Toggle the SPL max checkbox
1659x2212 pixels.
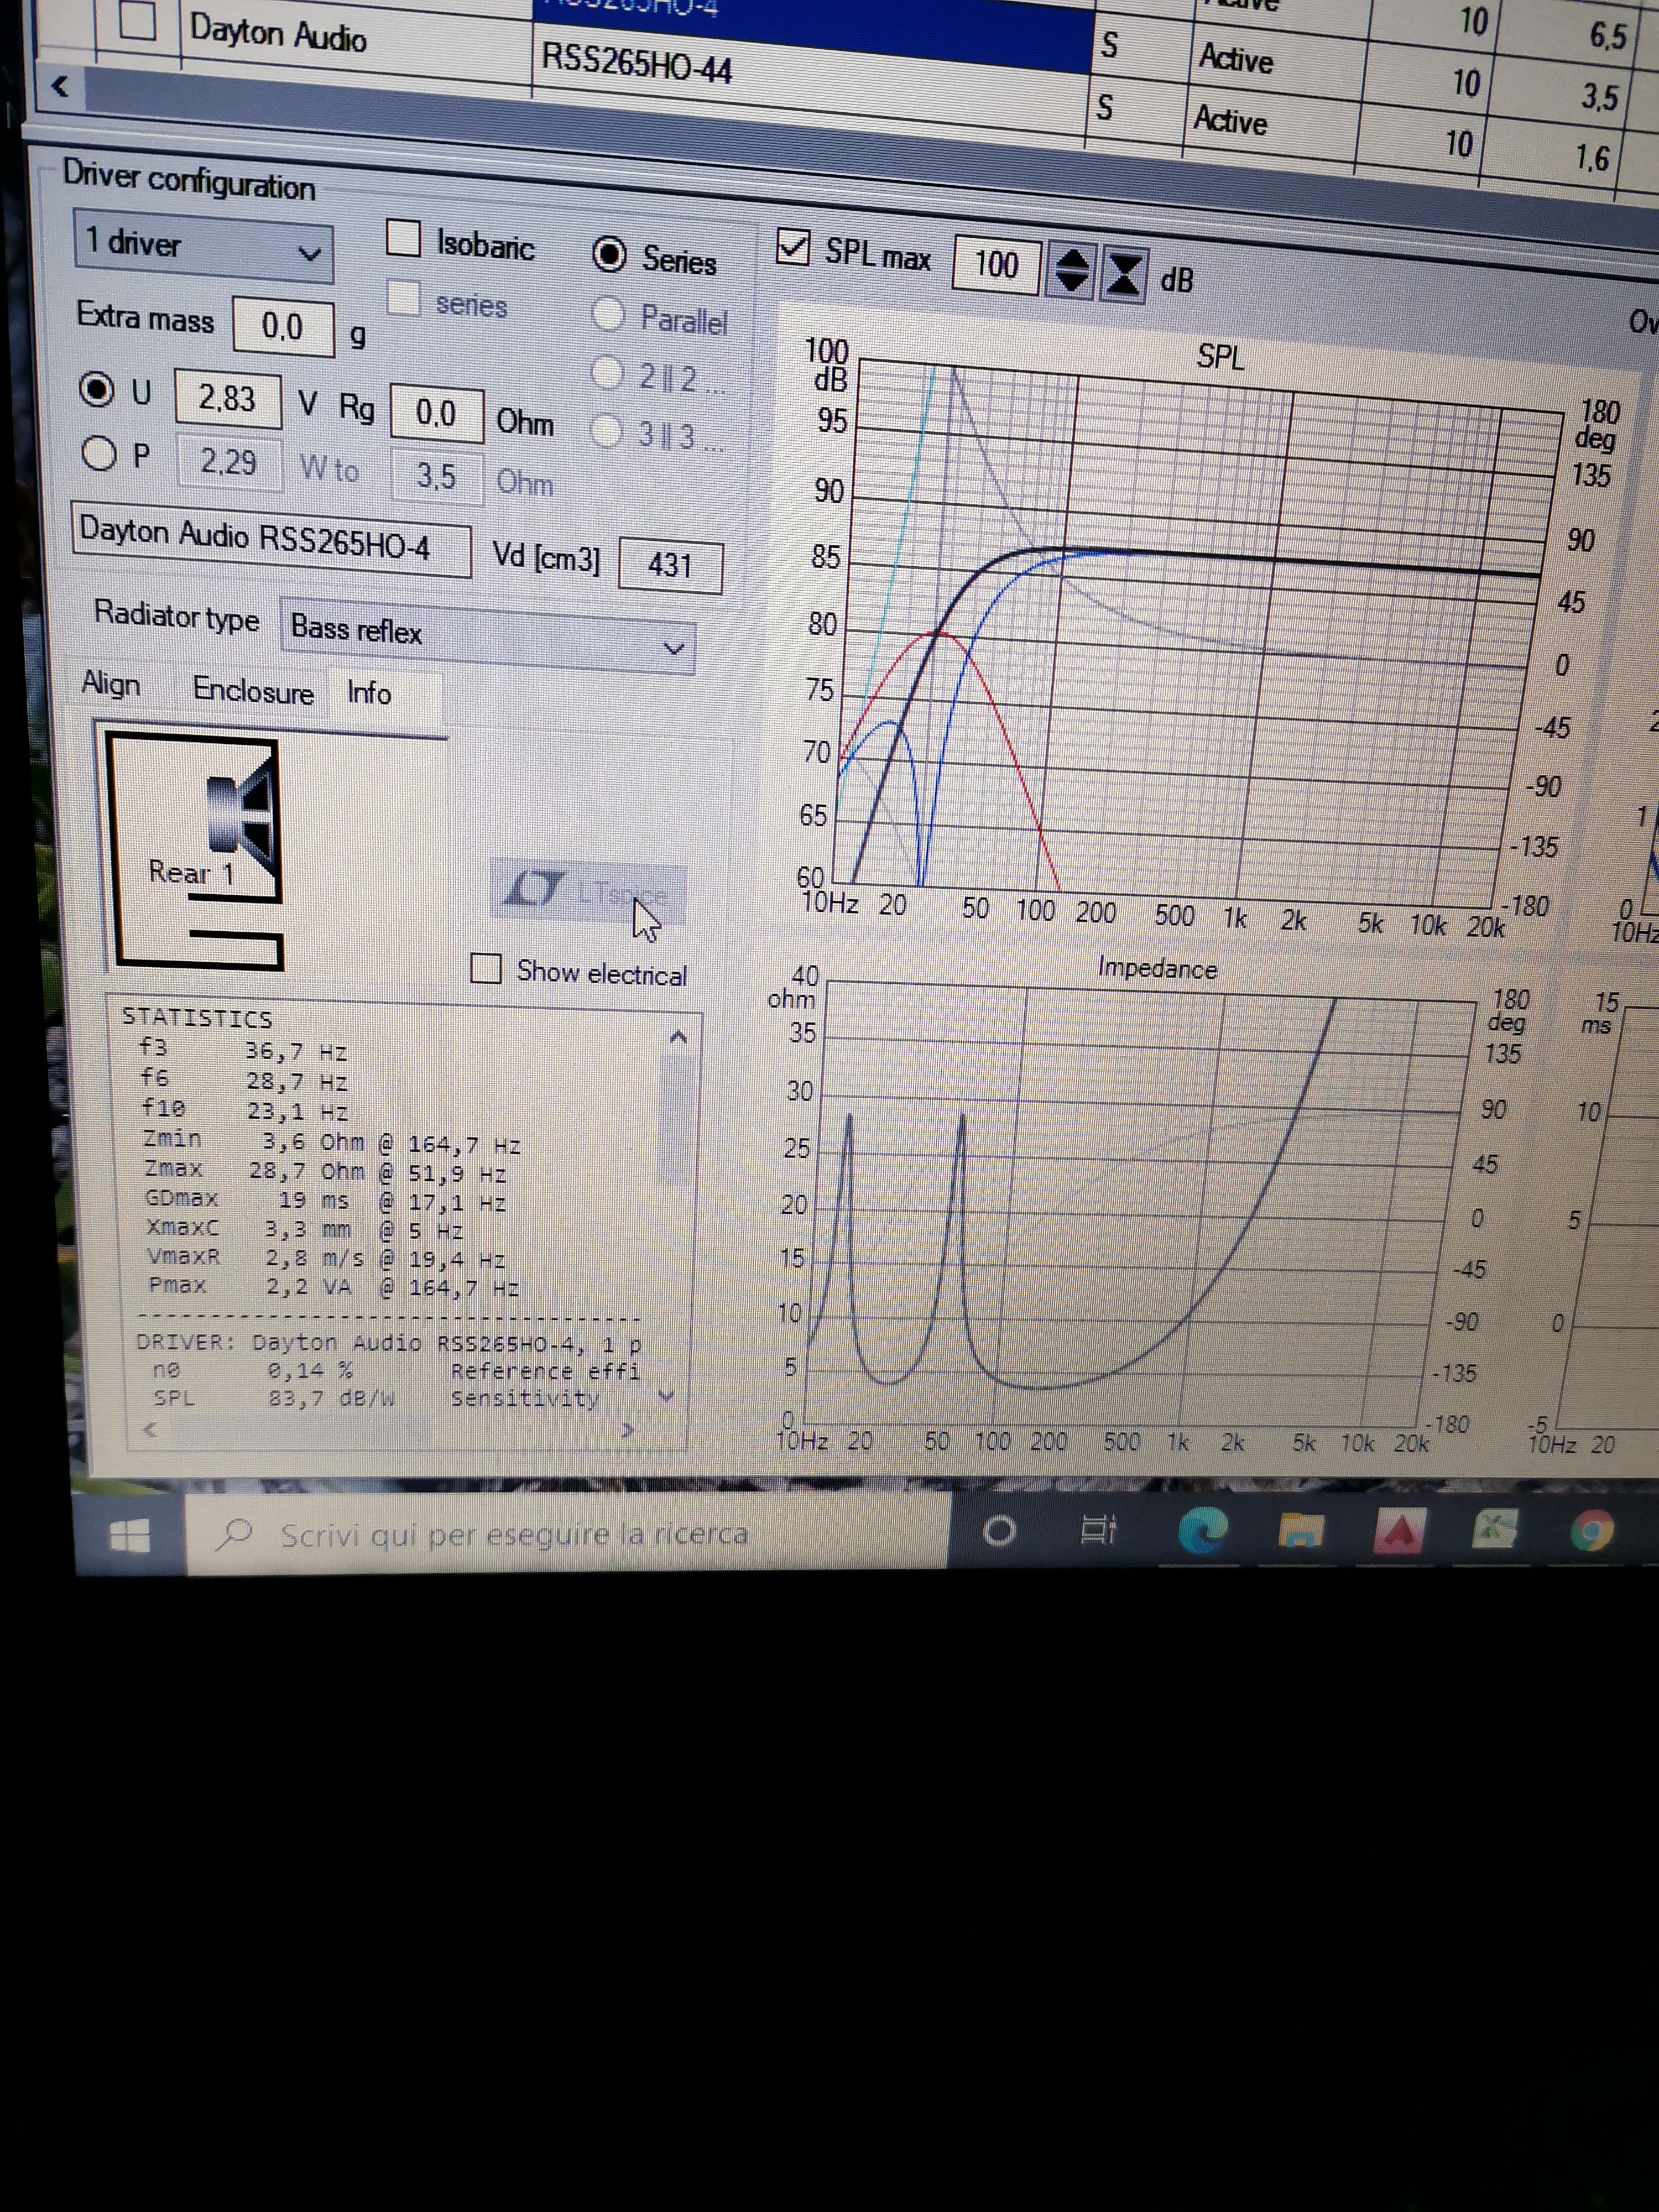click(x=793, y=246)
